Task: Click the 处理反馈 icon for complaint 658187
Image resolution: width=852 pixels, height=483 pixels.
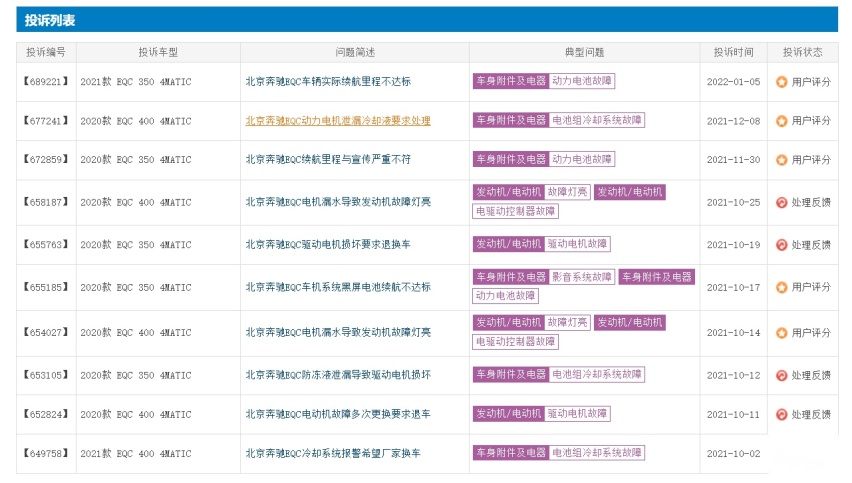Action: click(x=781, y=202)
